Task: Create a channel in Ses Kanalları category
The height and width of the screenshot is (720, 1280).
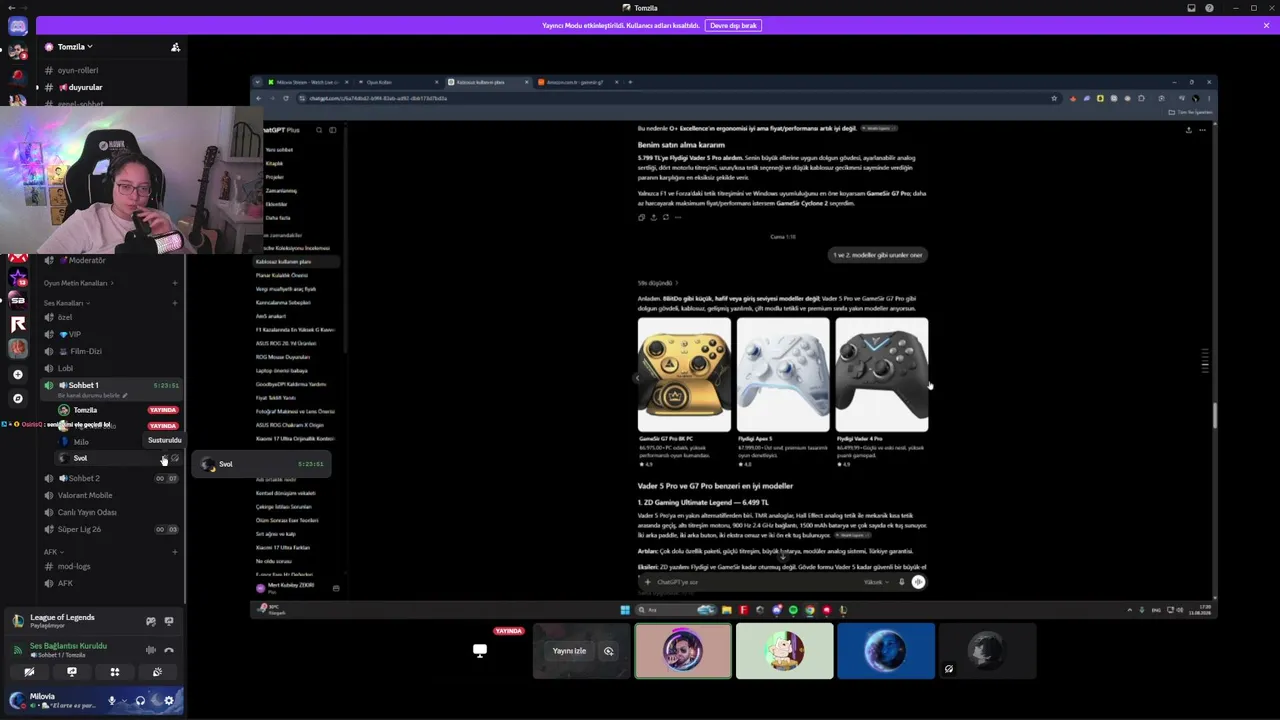Action: coord(175,303)
